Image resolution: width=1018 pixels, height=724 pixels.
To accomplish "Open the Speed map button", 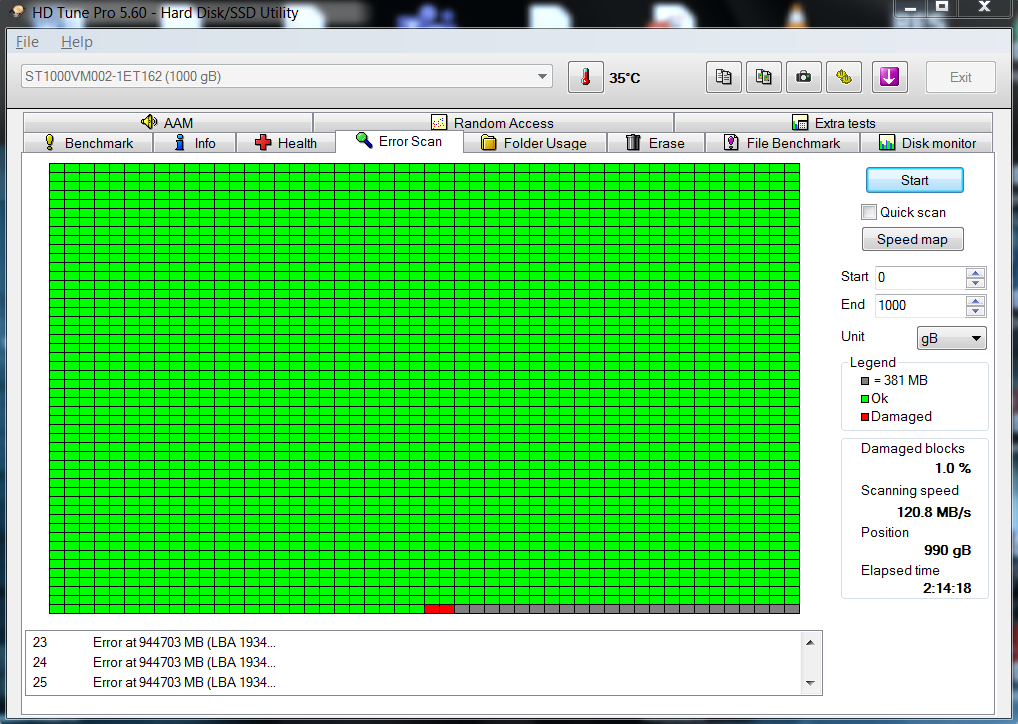I will click(x=912, y=240).
